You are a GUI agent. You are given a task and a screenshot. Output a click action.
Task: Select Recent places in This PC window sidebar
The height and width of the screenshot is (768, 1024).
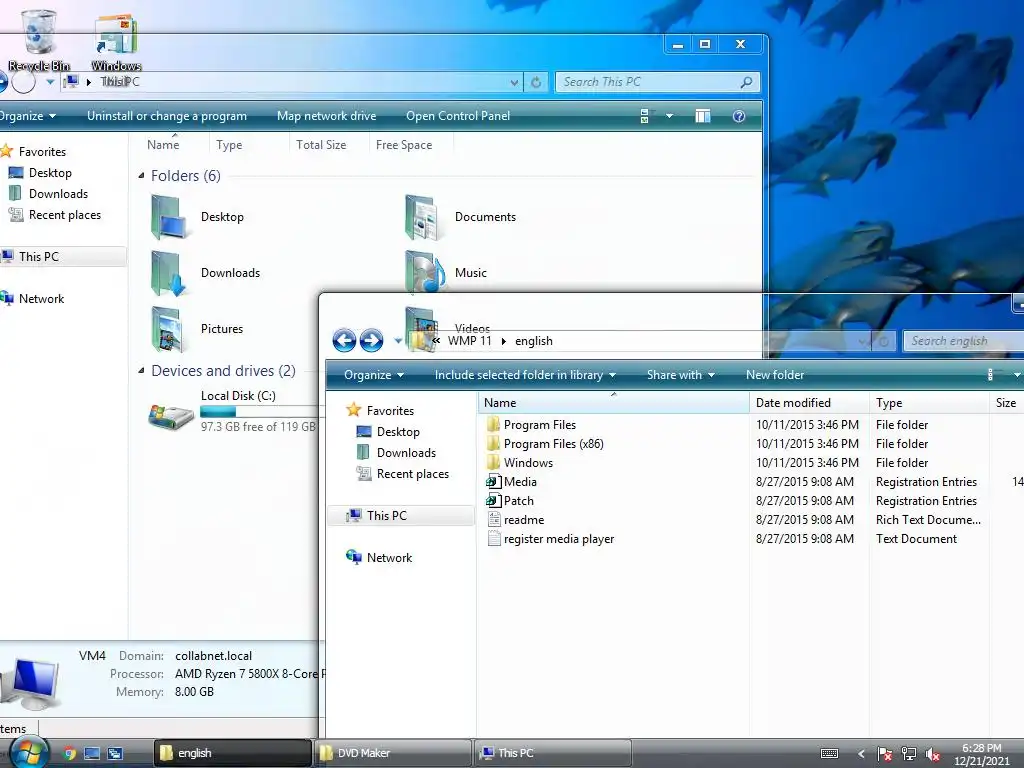click(55, 215)
